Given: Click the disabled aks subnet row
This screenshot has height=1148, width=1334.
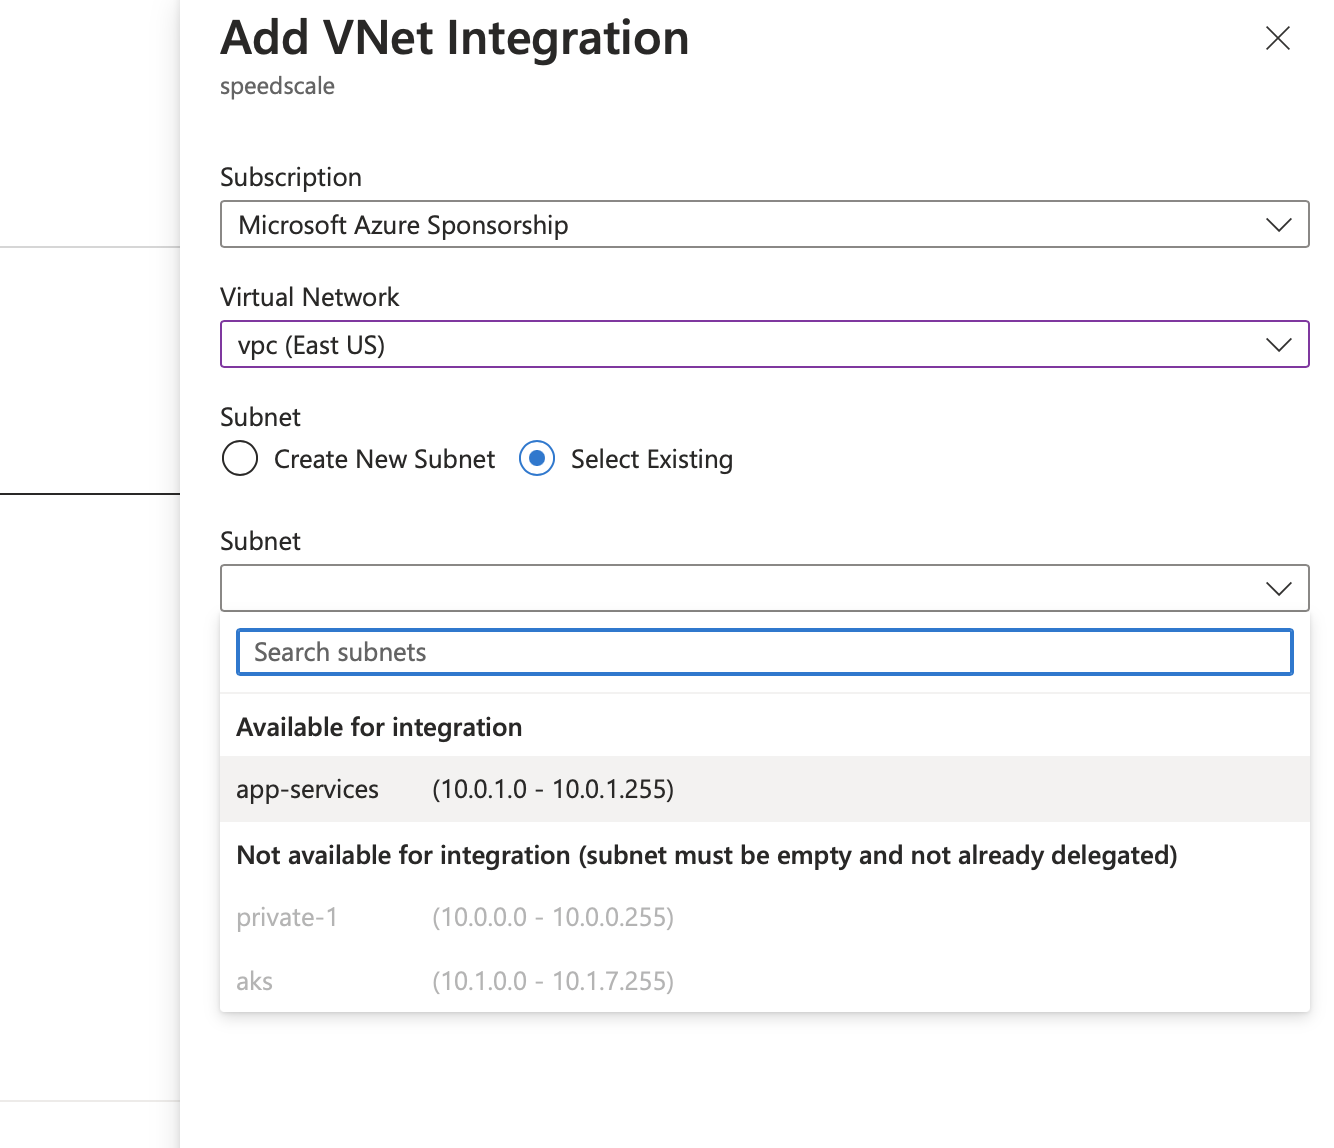Looking at the screenshot, I should point(764,981).
